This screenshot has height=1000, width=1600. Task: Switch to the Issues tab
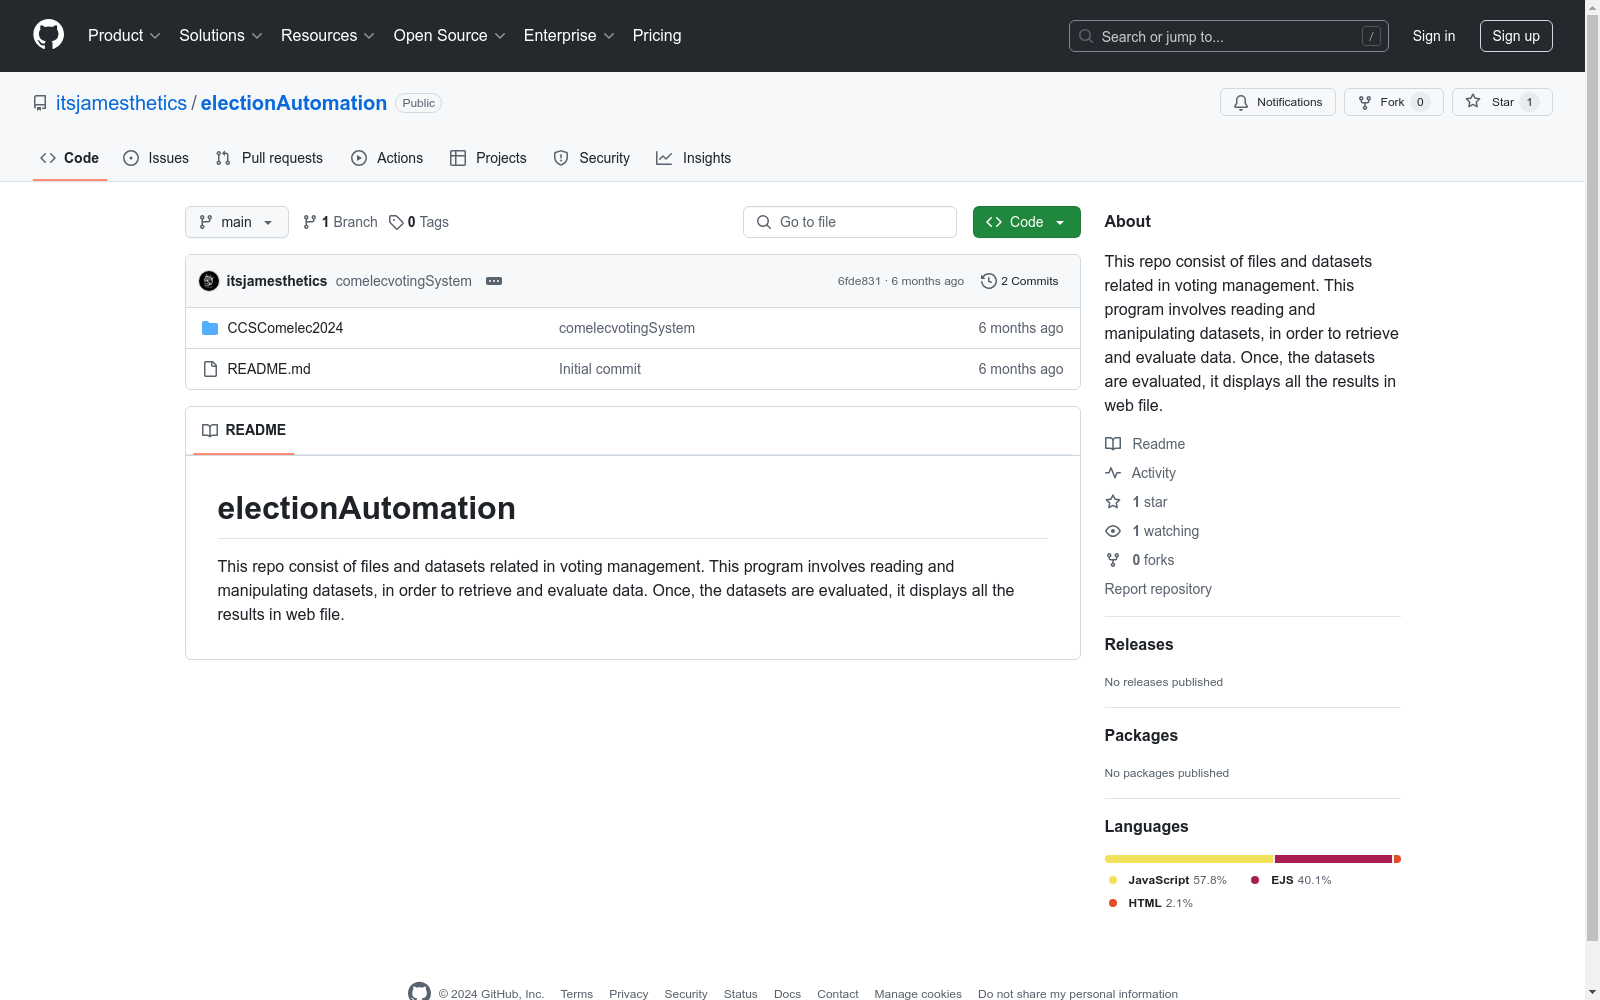pyautogui.click(x=156, y=158)
